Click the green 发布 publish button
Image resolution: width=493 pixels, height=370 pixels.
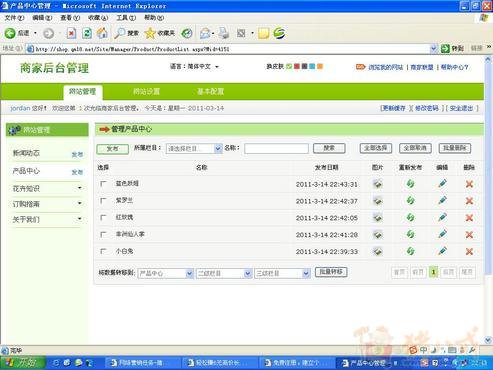point(113,149)
